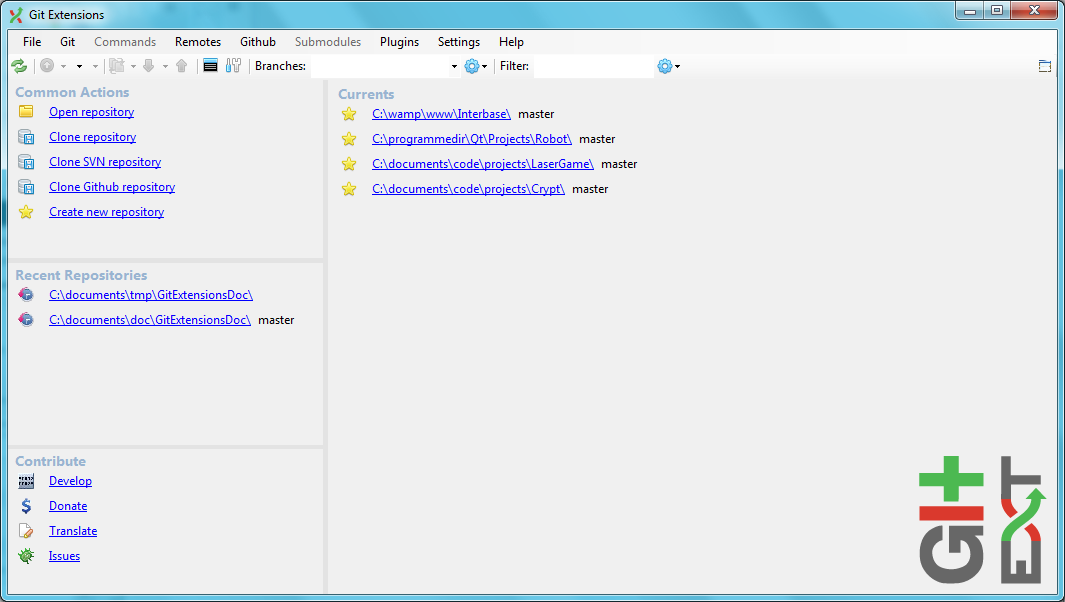Click inside the Filter text field
The image size is (1065, 602).
(x=594, y=67)
